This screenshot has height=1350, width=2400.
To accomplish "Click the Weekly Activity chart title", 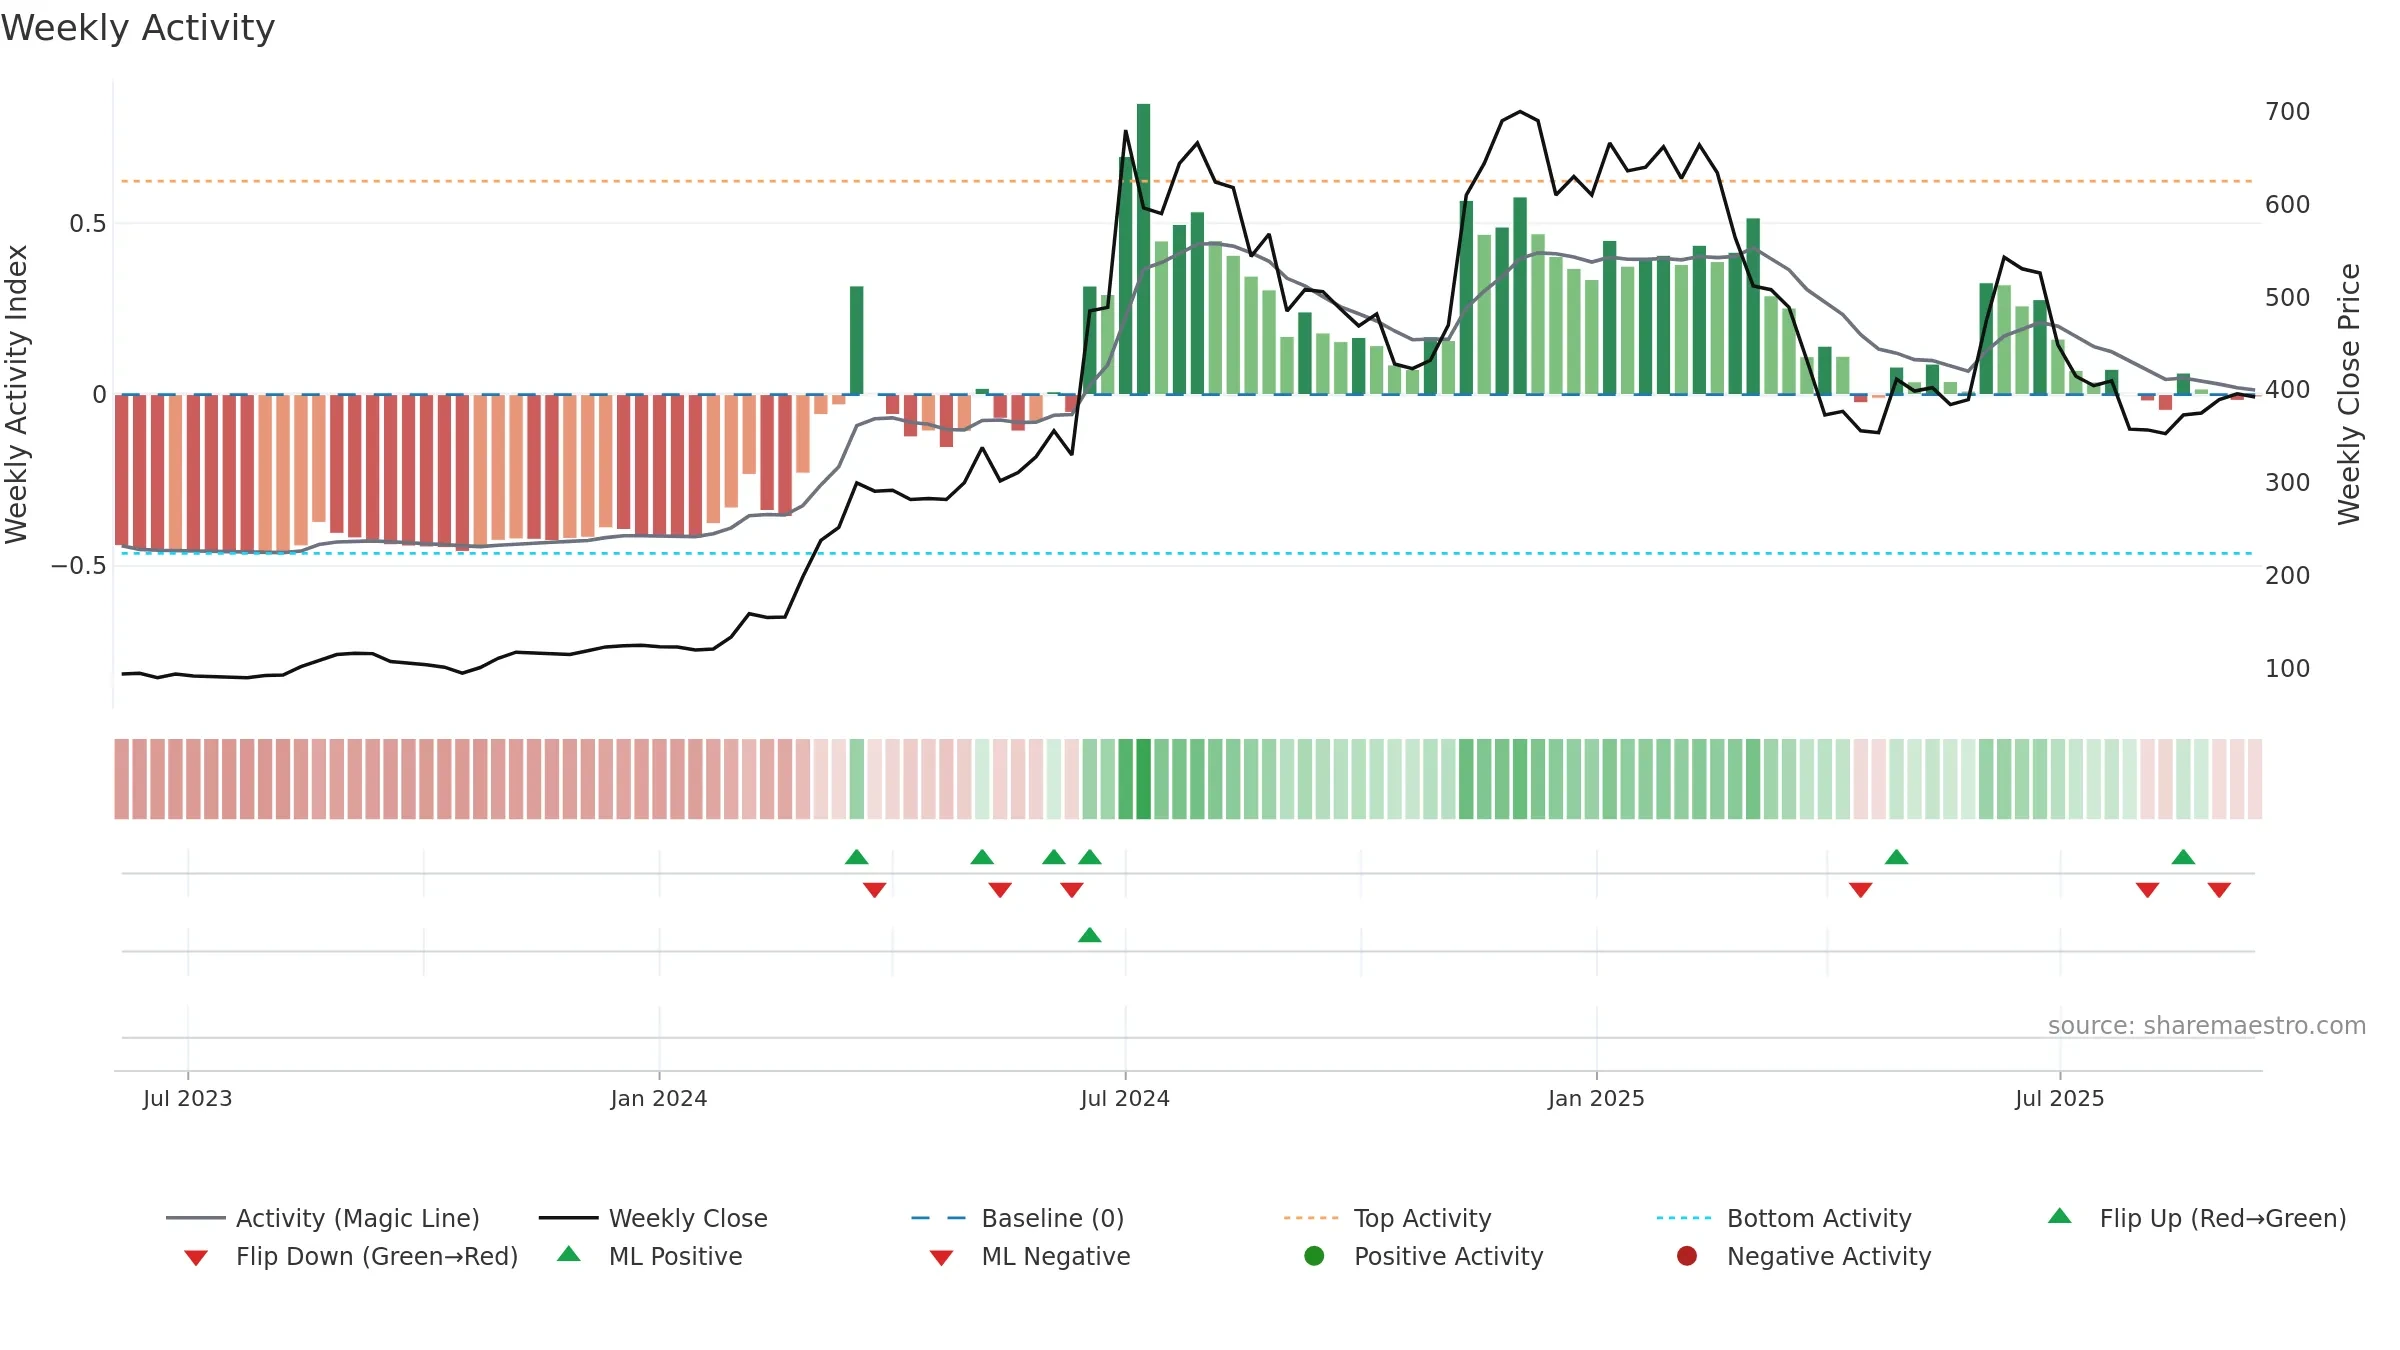I will click(138, 28).
